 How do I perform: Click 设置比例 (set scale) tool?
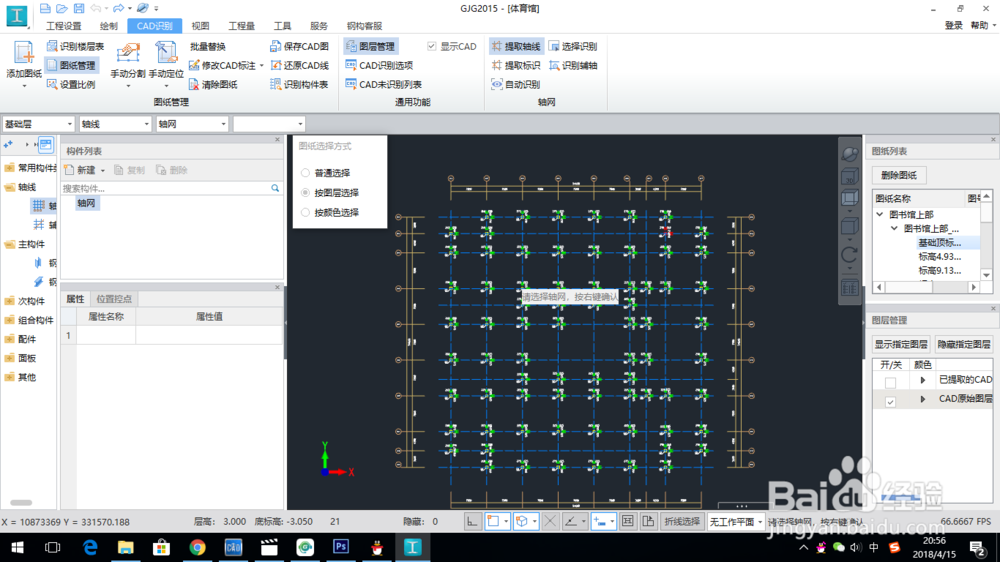[71, 84]
